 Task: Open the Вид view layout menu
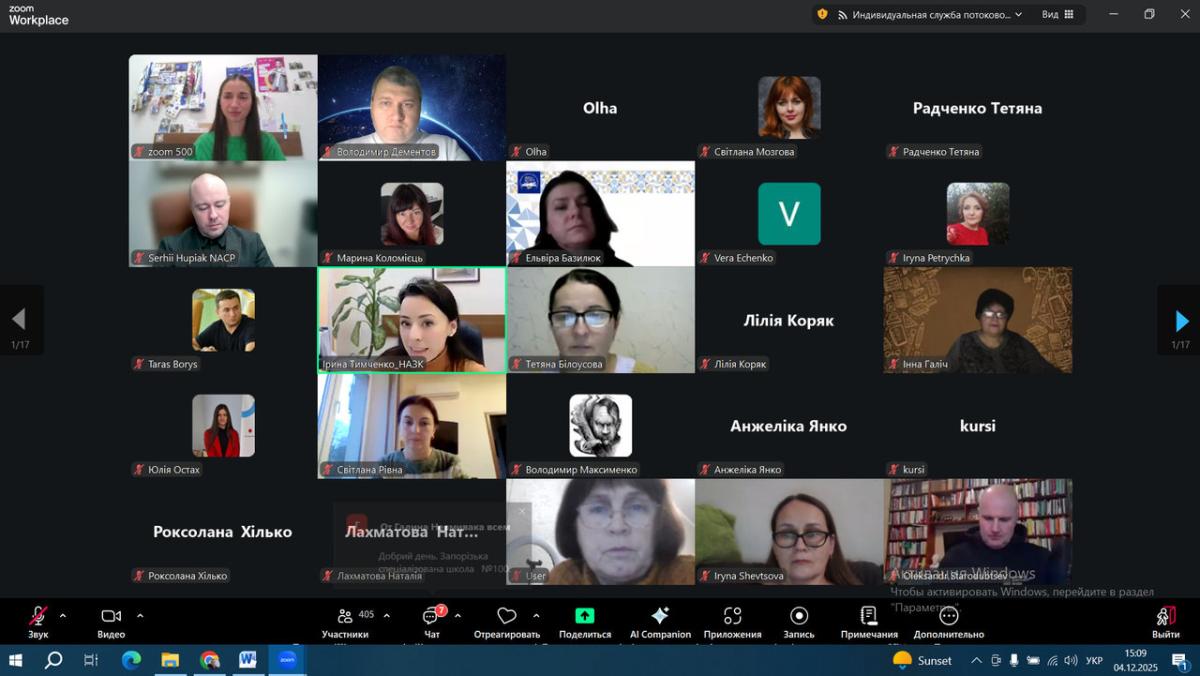click(1058, 14)
